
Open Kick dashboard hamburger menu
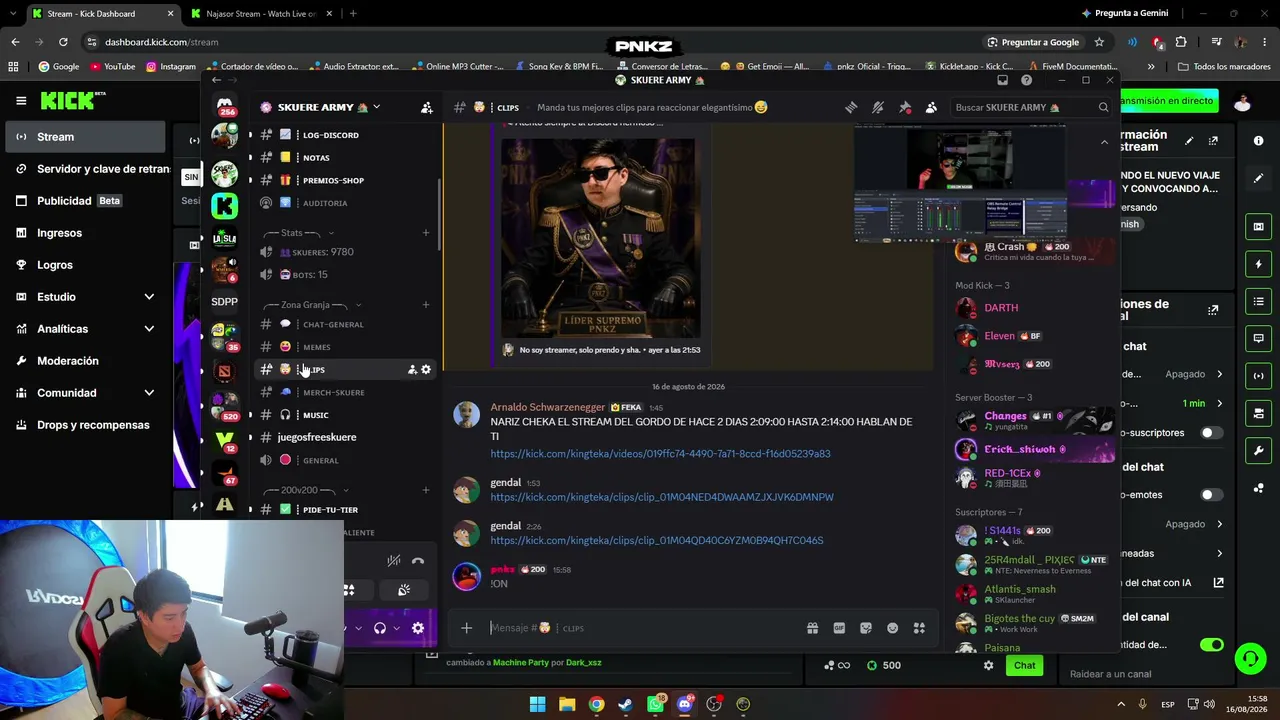tap(21, 101)
